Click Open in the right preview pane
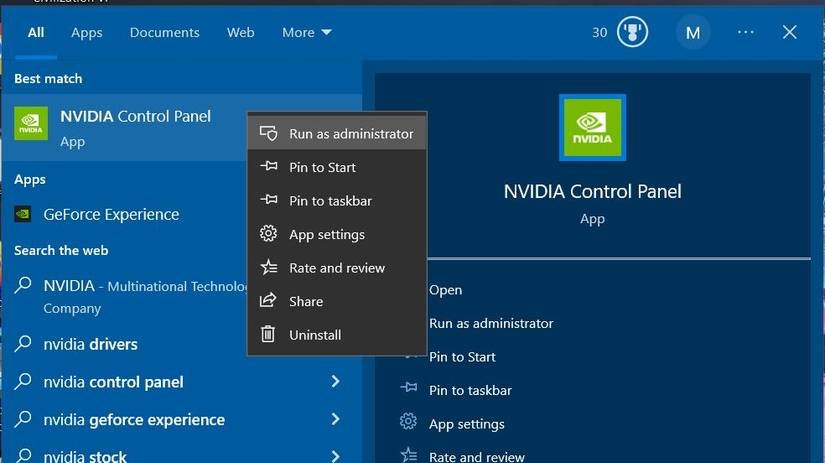Screen dimensions: 825x463 pos(445,290)
